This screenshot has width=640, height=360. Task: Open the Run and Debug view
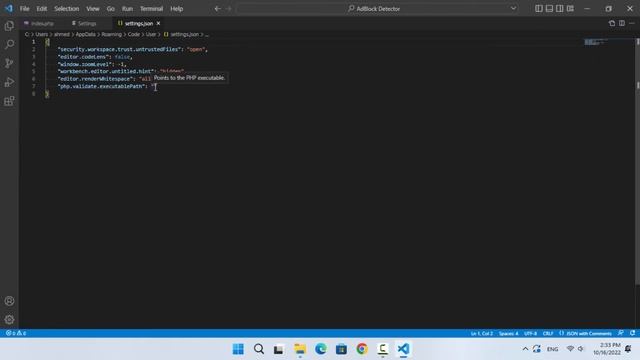[9, 82]
